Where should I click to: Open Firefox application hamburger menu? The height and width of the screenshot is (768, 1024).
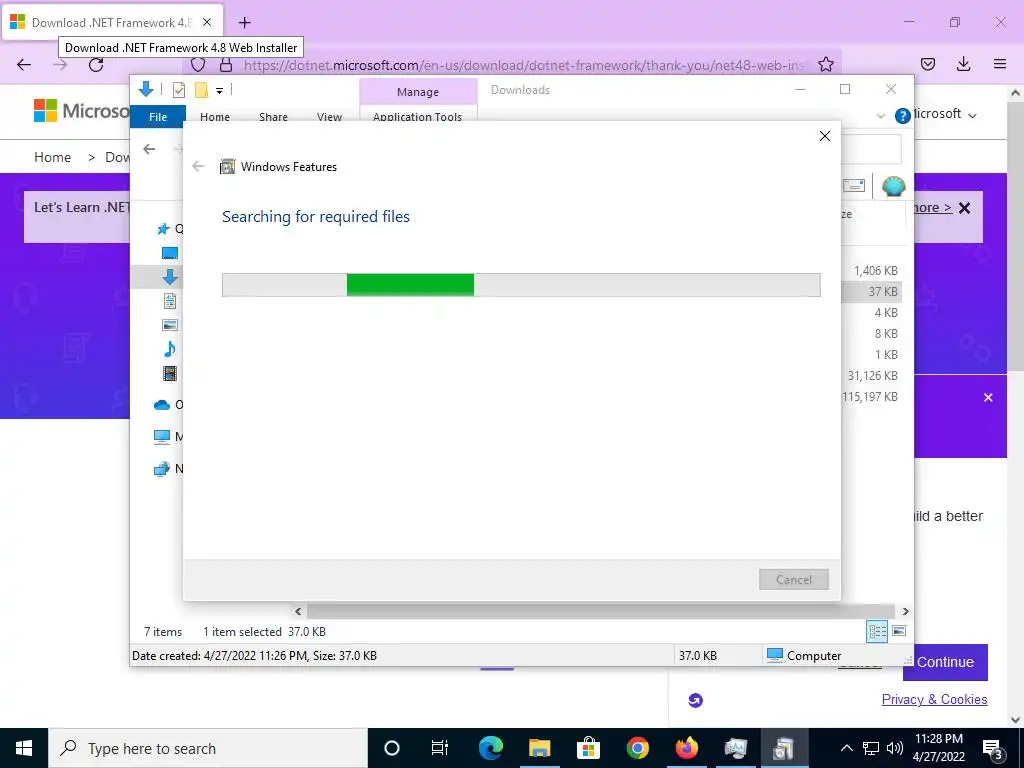999,64
